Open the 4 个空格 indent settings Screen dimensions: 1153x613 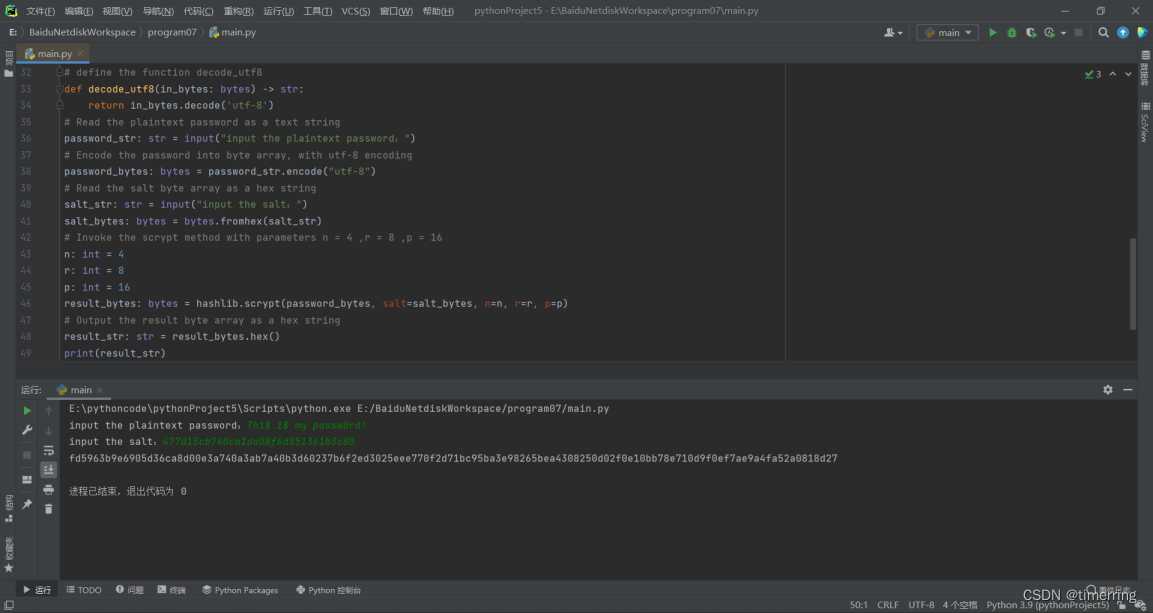coord(960,605)
